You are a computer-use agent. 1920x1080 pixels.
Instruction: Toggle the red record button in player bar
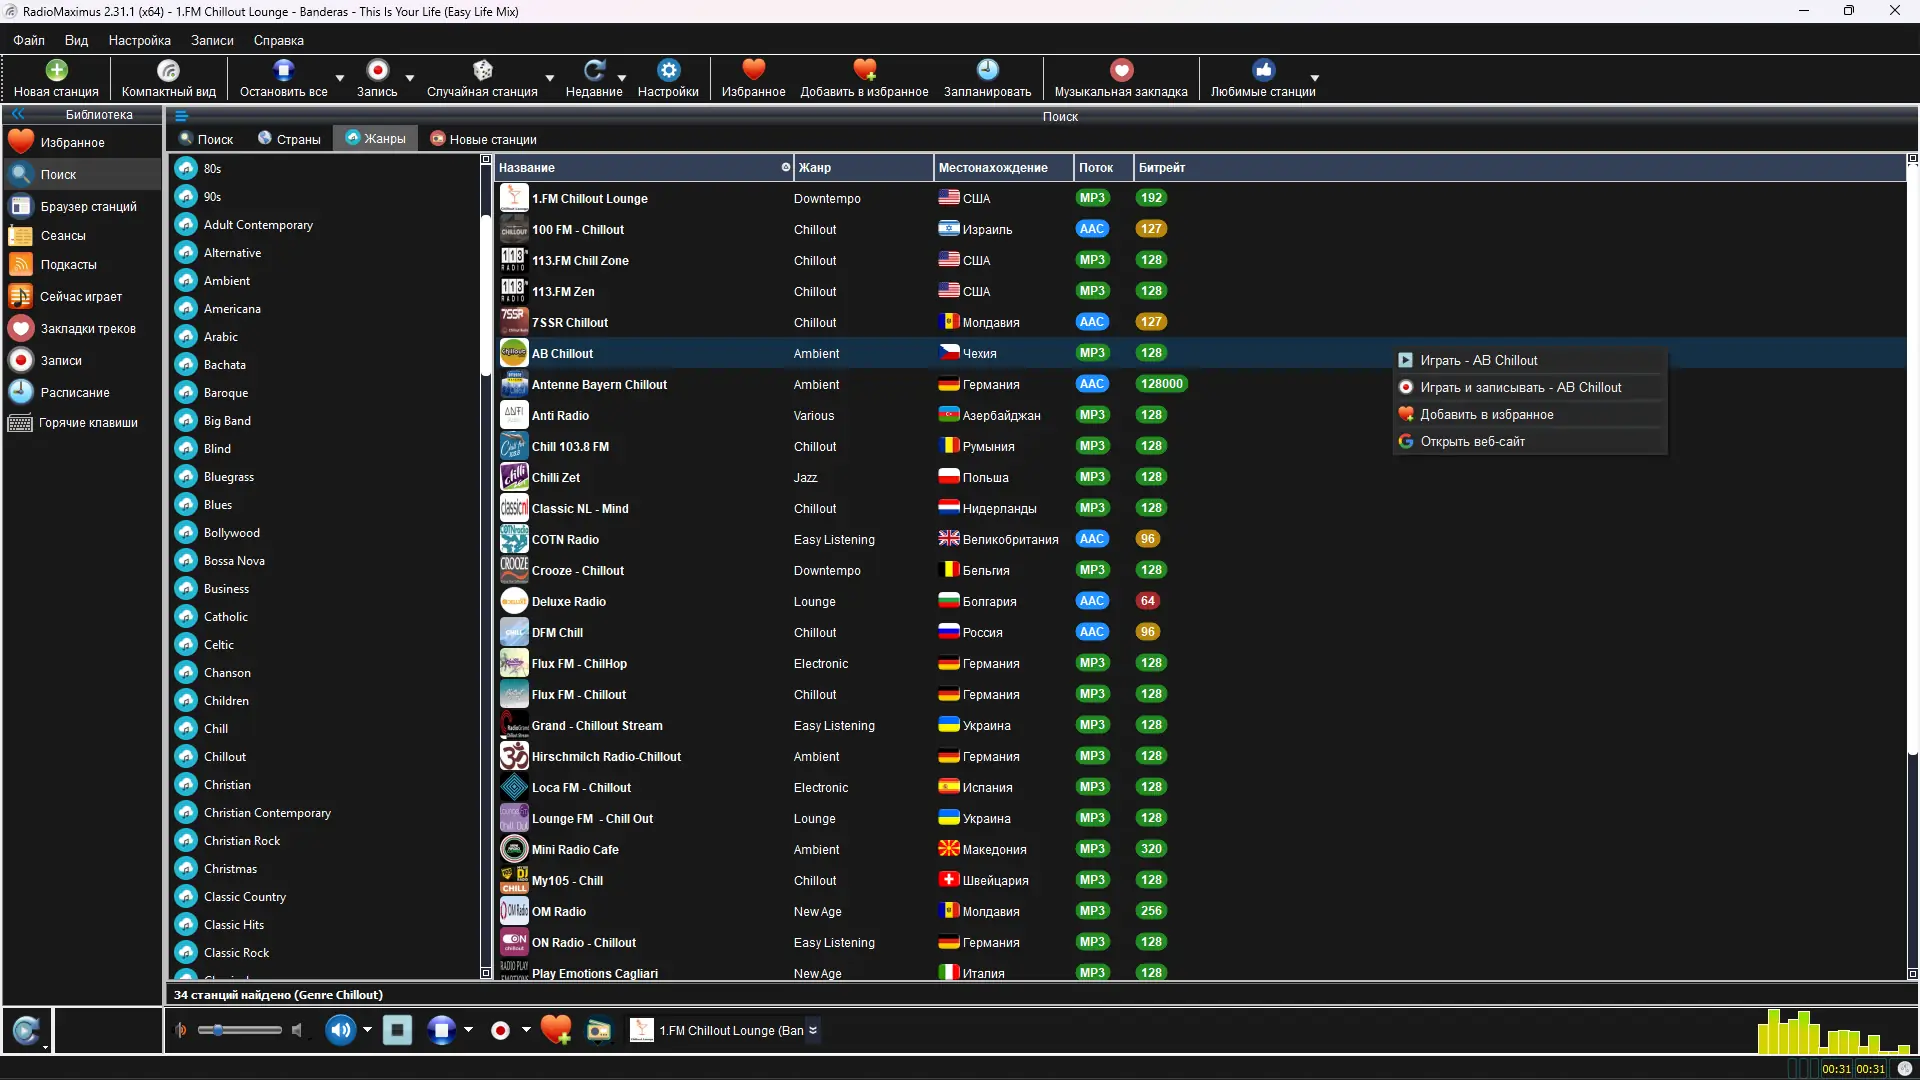pyautogui.click(x=500, y=1030)
